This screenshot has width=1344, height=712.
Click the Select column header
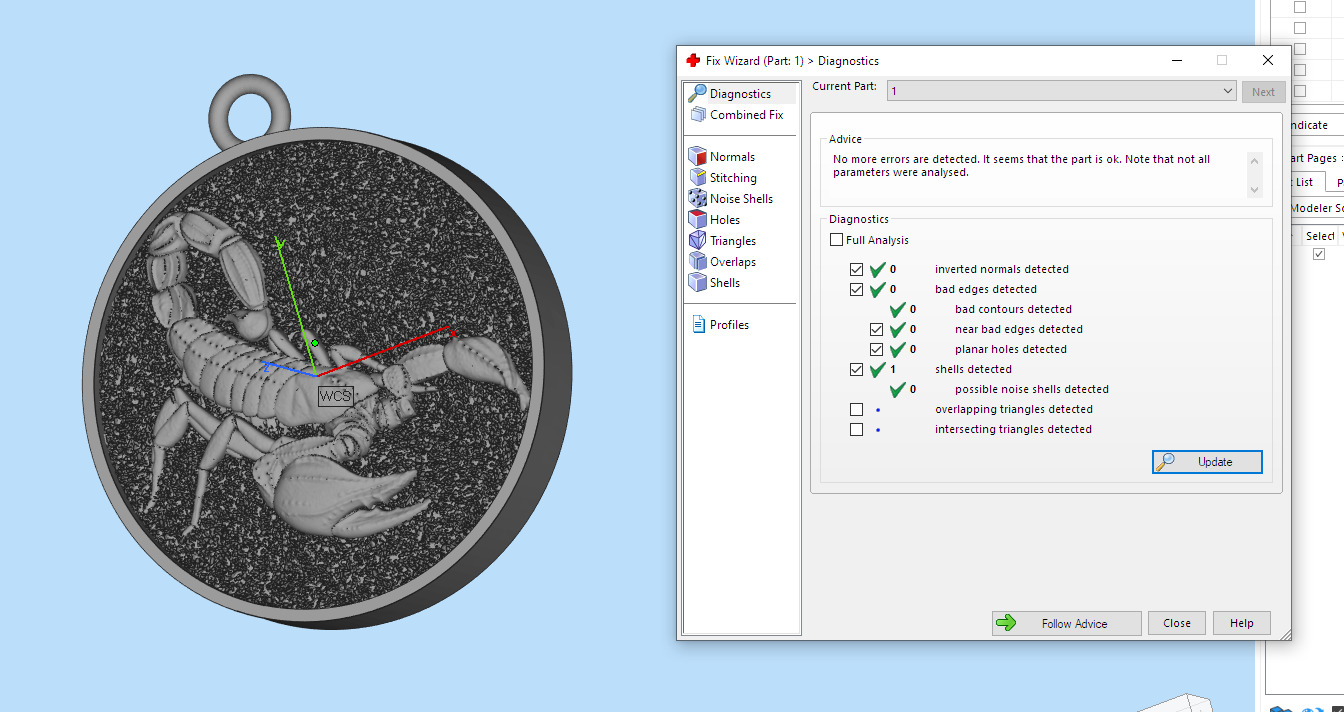click(x=1320, y=236)
